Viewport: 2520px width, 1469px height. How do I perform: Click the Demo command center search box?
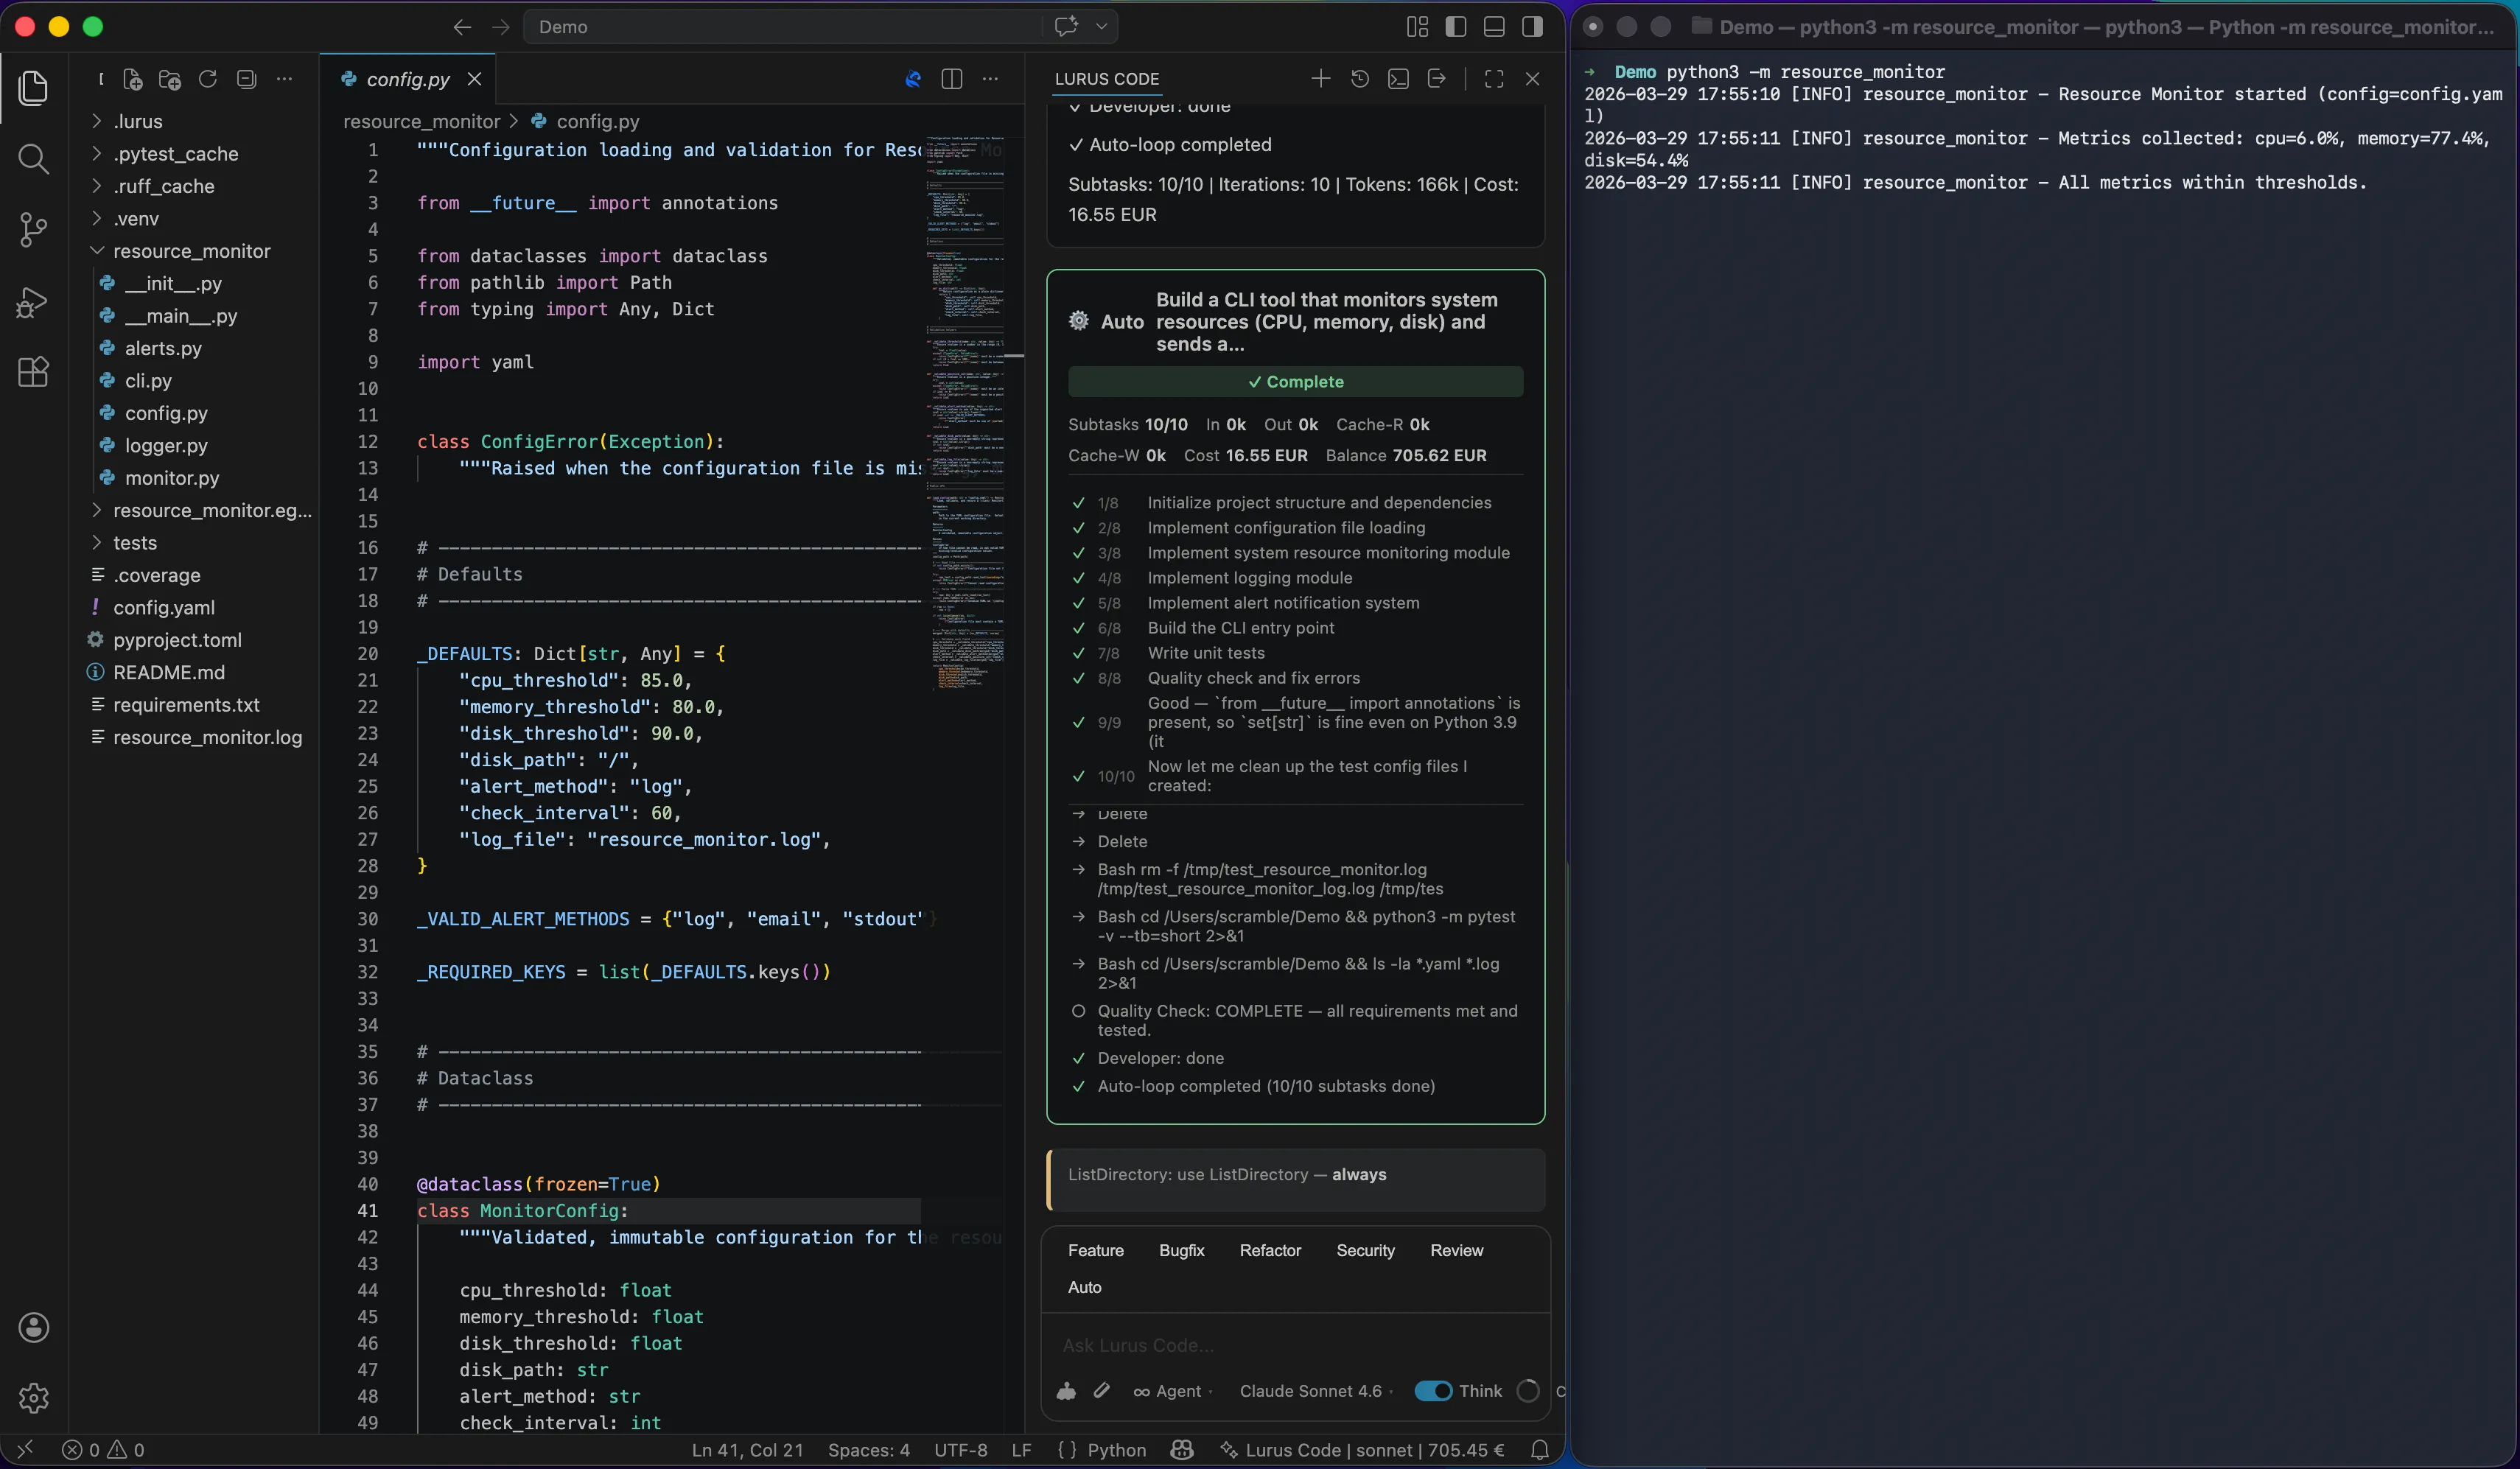pos(784,27)
